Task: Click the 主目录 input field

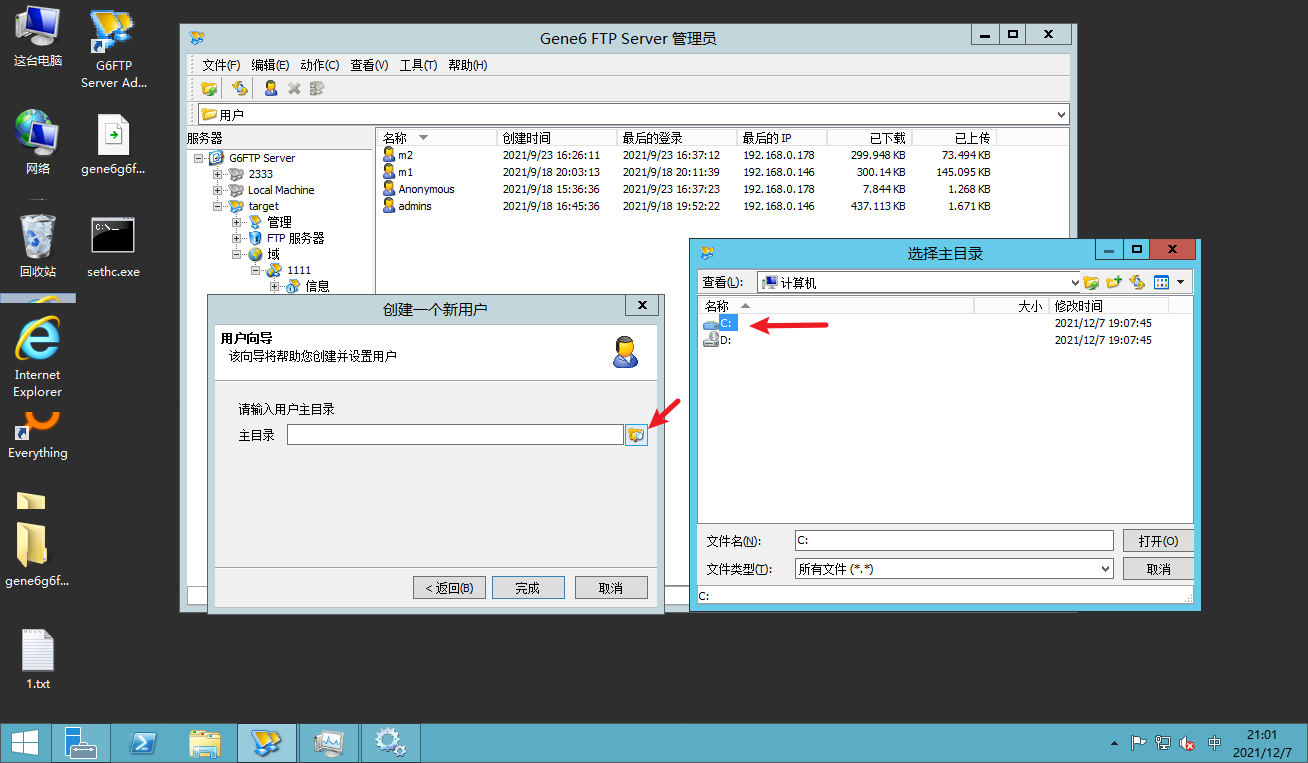Action: (455, 435)
